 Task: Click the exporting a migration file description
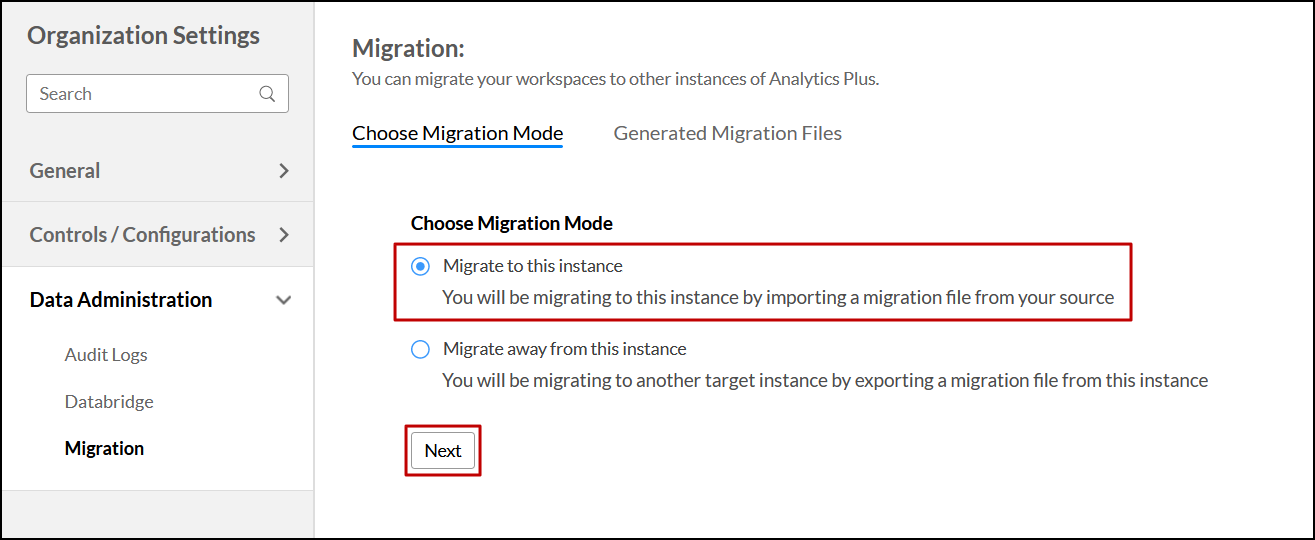pyautogui.click(x=825, y=380)
